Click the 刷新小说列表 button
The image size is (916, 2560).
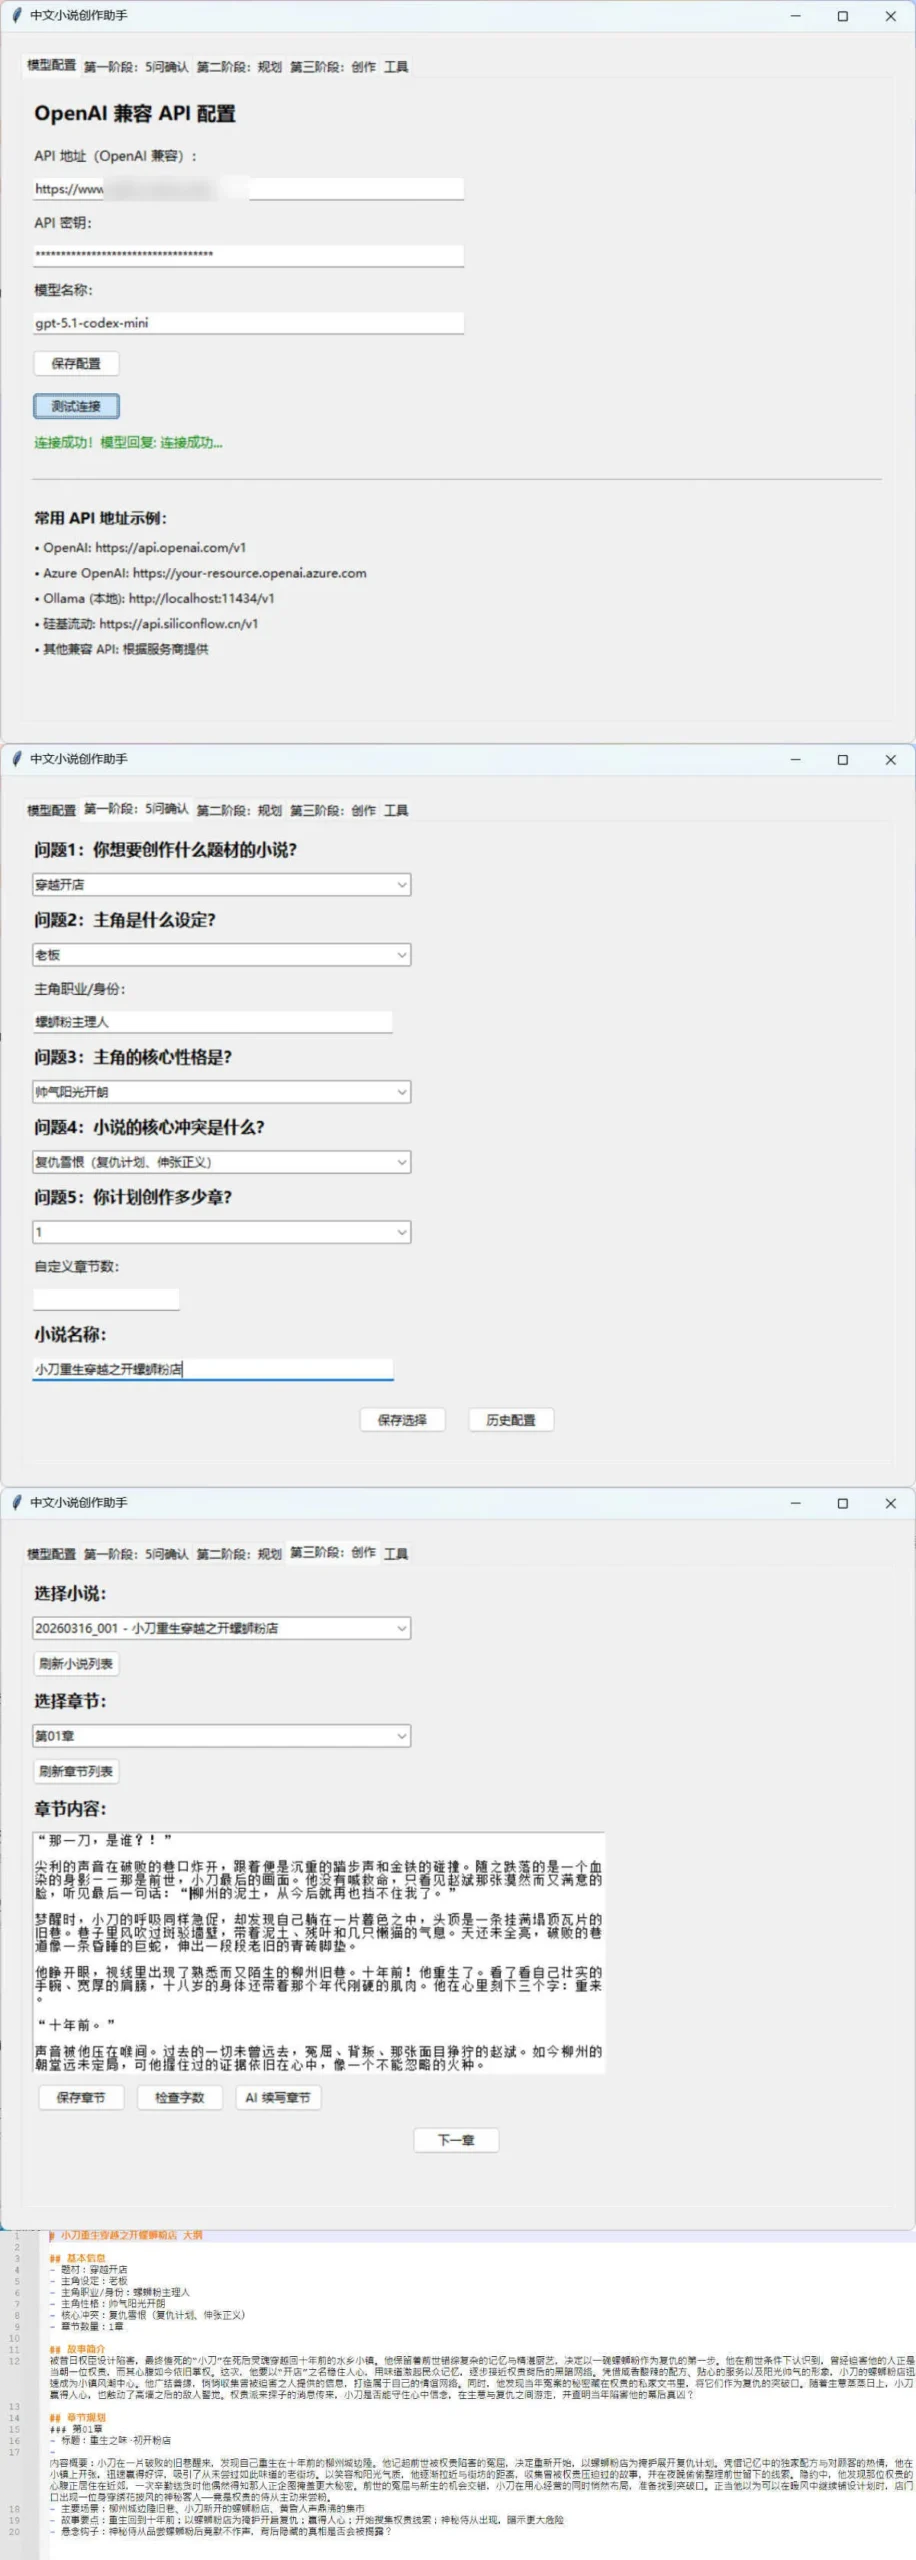point(77,1664)
